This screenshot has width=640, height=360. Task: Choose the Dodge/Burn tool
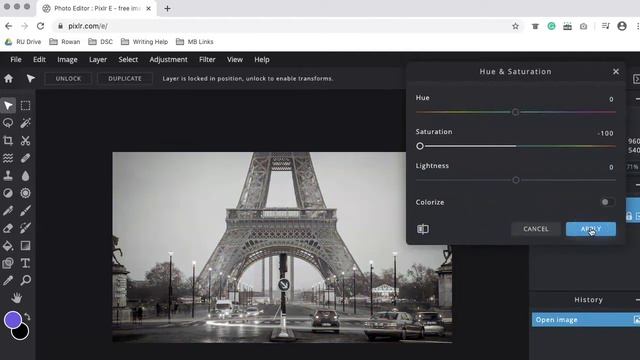(x=8, y=193)
